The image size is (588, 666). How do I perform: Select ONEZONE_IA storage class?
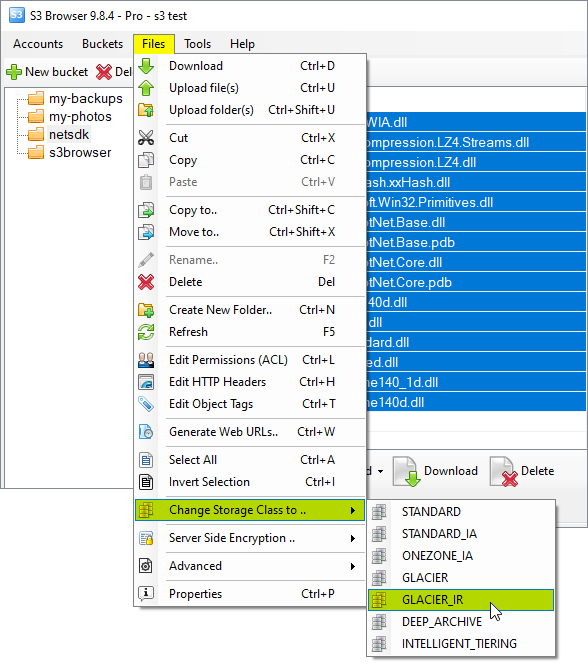pos(461,556)
